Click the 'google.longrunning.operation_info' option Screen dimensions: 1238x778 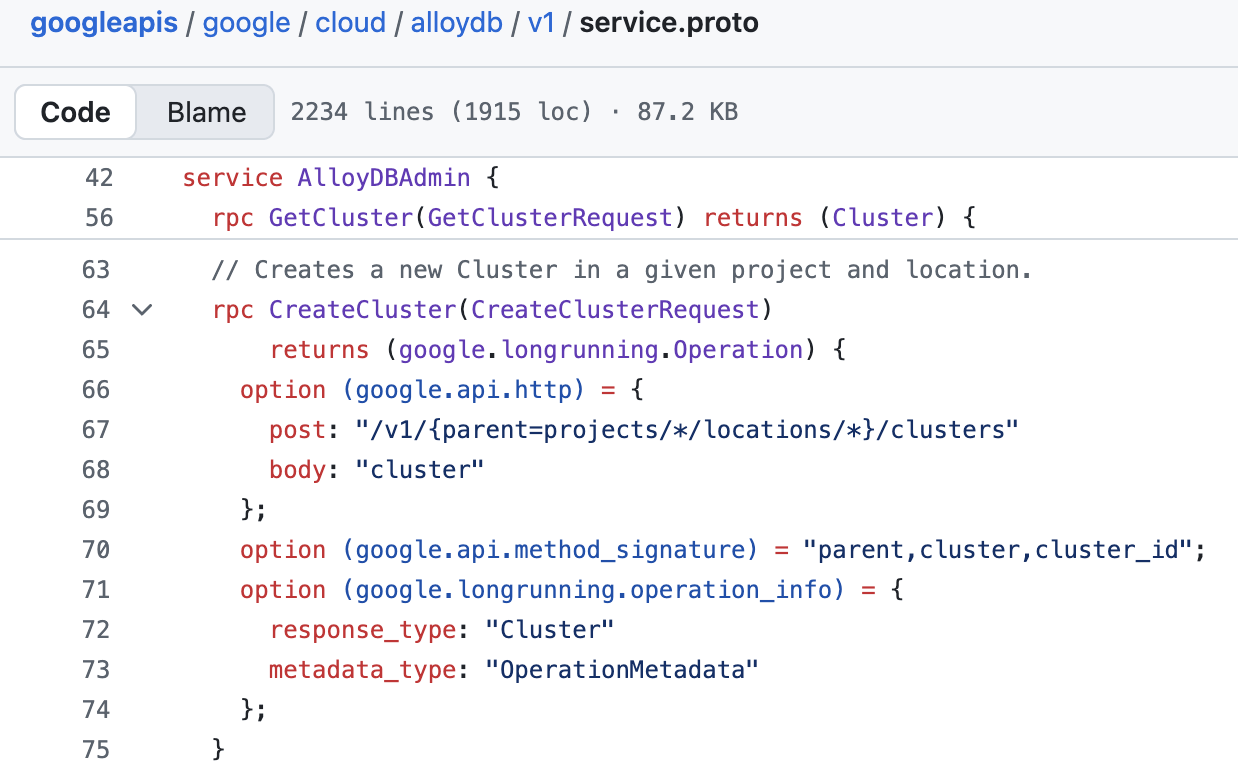pos(593,590)
